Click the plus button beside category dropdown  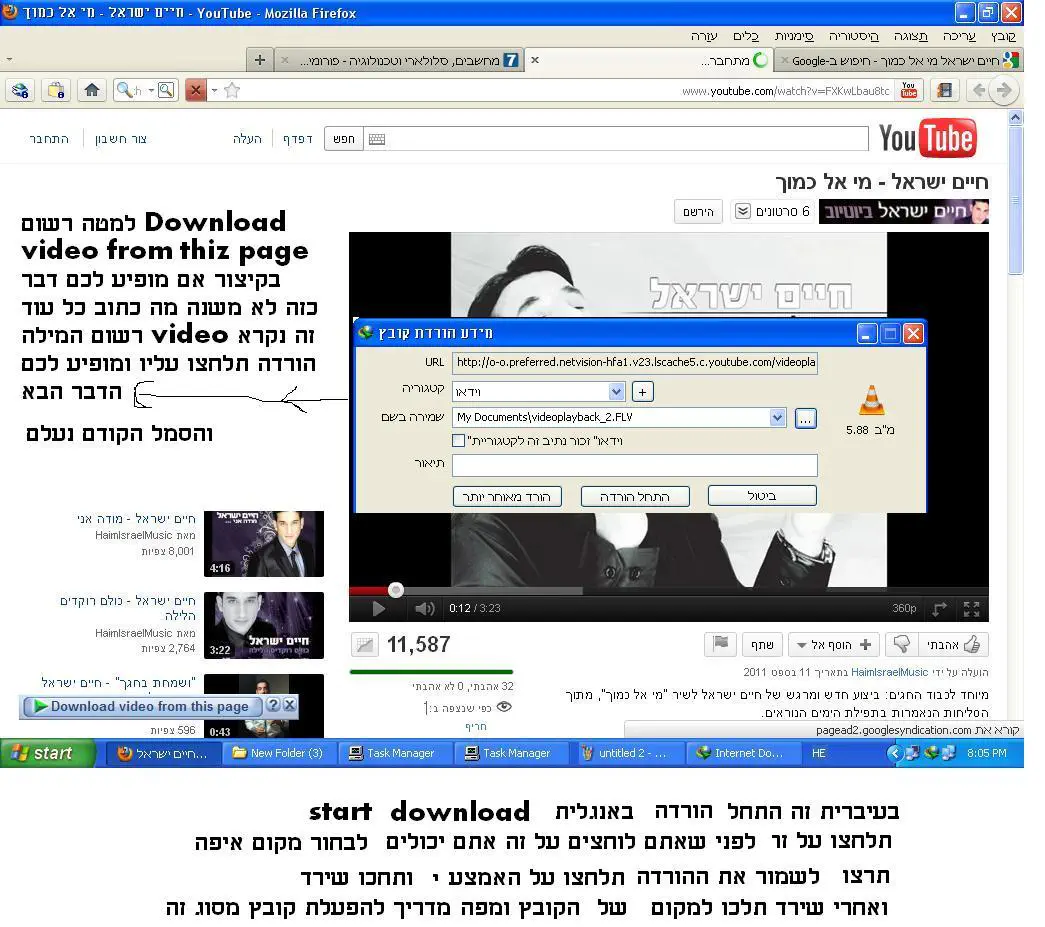643,391
